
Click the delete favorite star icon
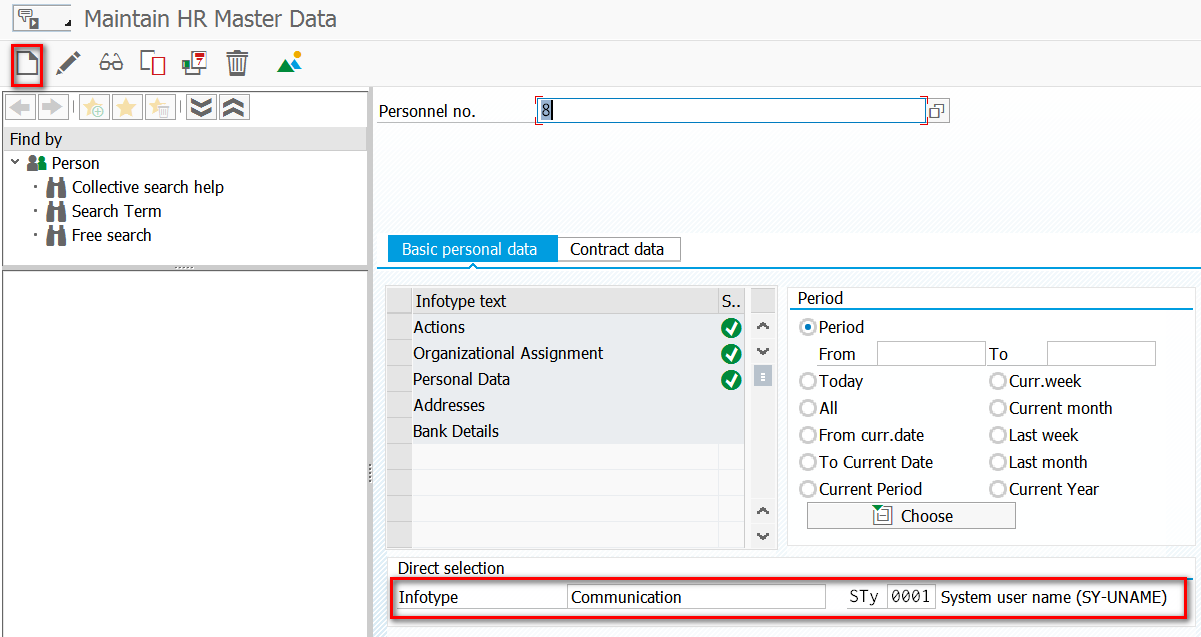point(160,108)
